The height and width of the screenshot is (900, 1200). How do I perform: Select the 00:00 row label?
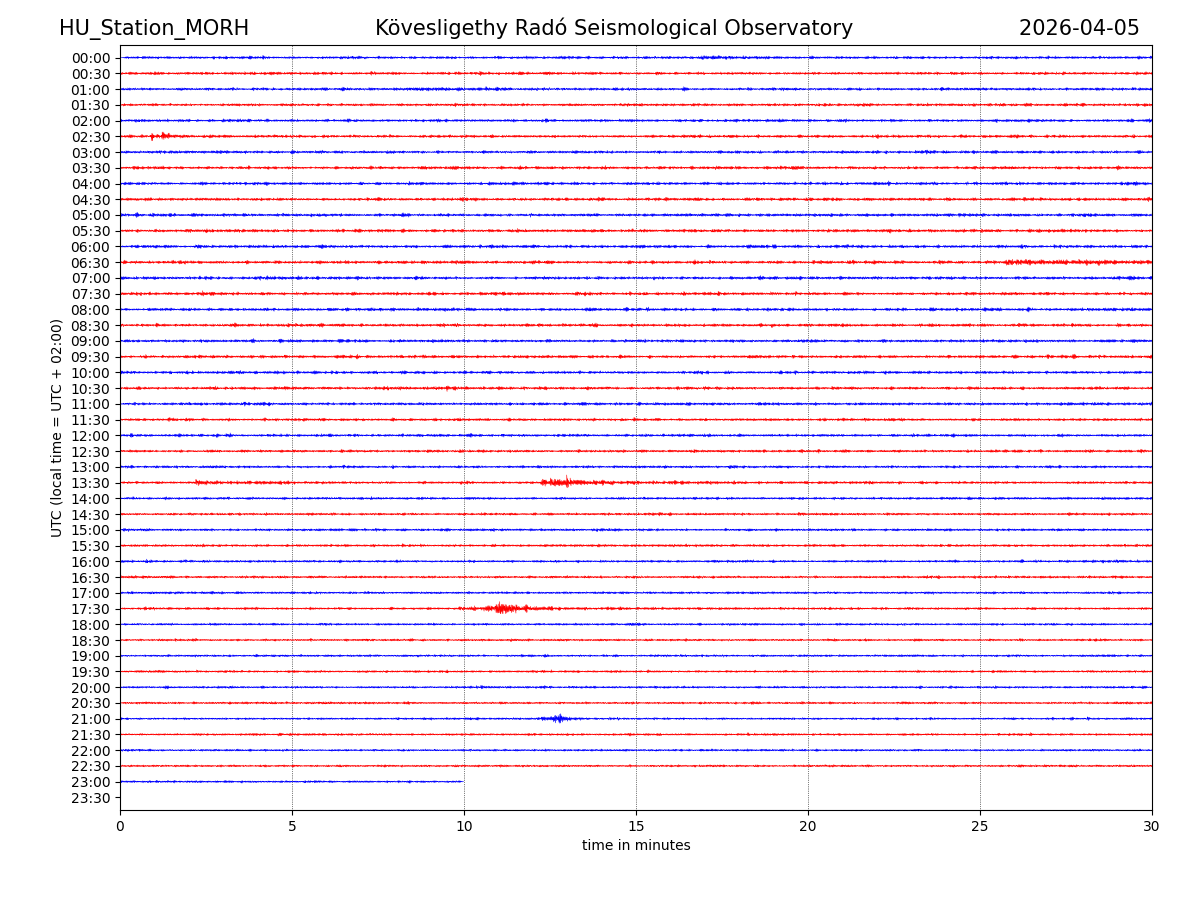click(91, 58)
